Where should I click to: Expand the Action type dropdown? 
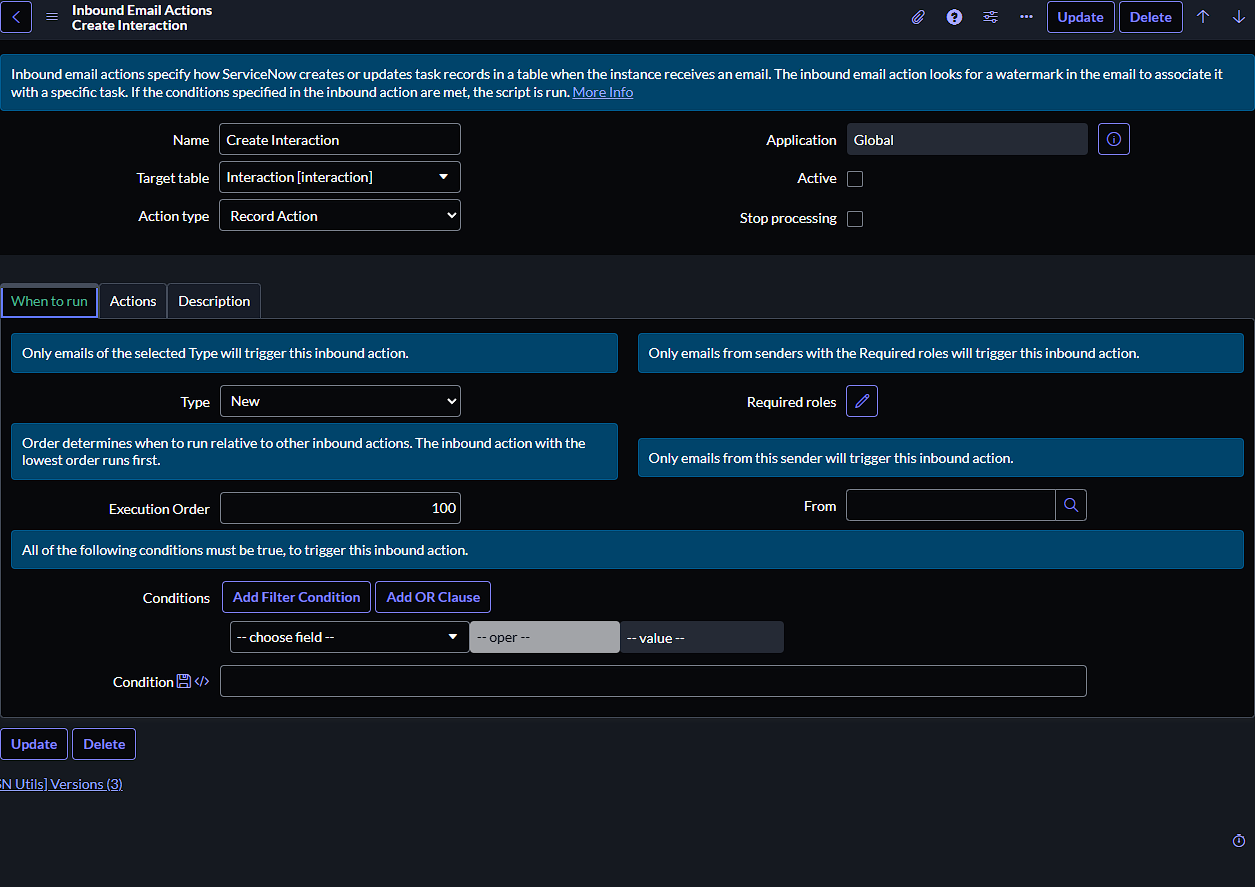point(339,216)
